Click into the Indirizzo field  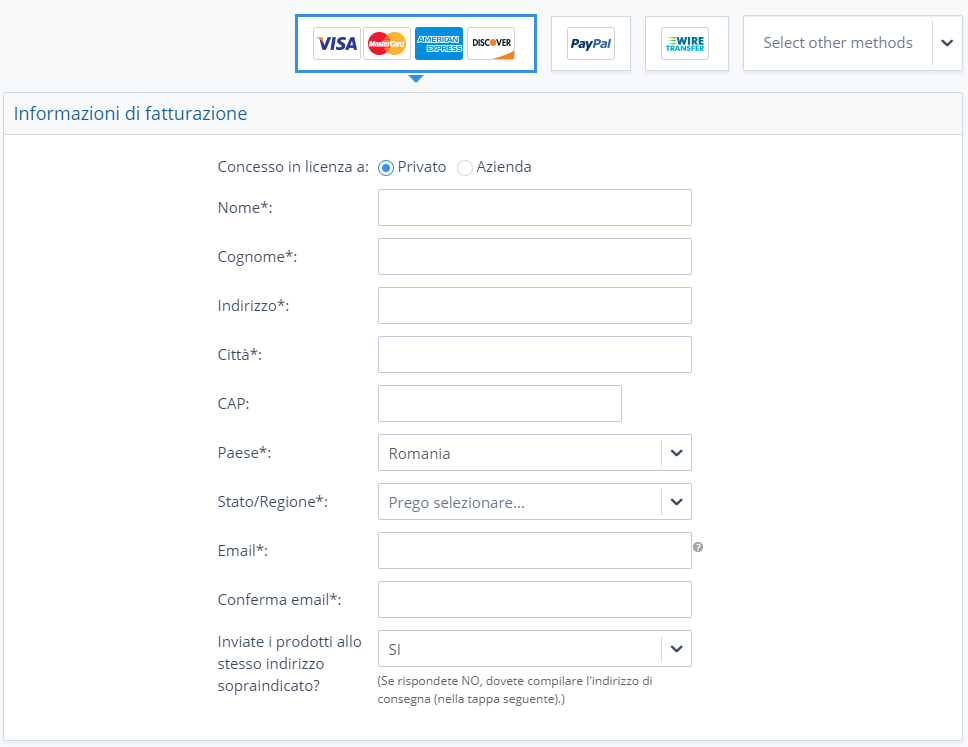coord(535,306)
